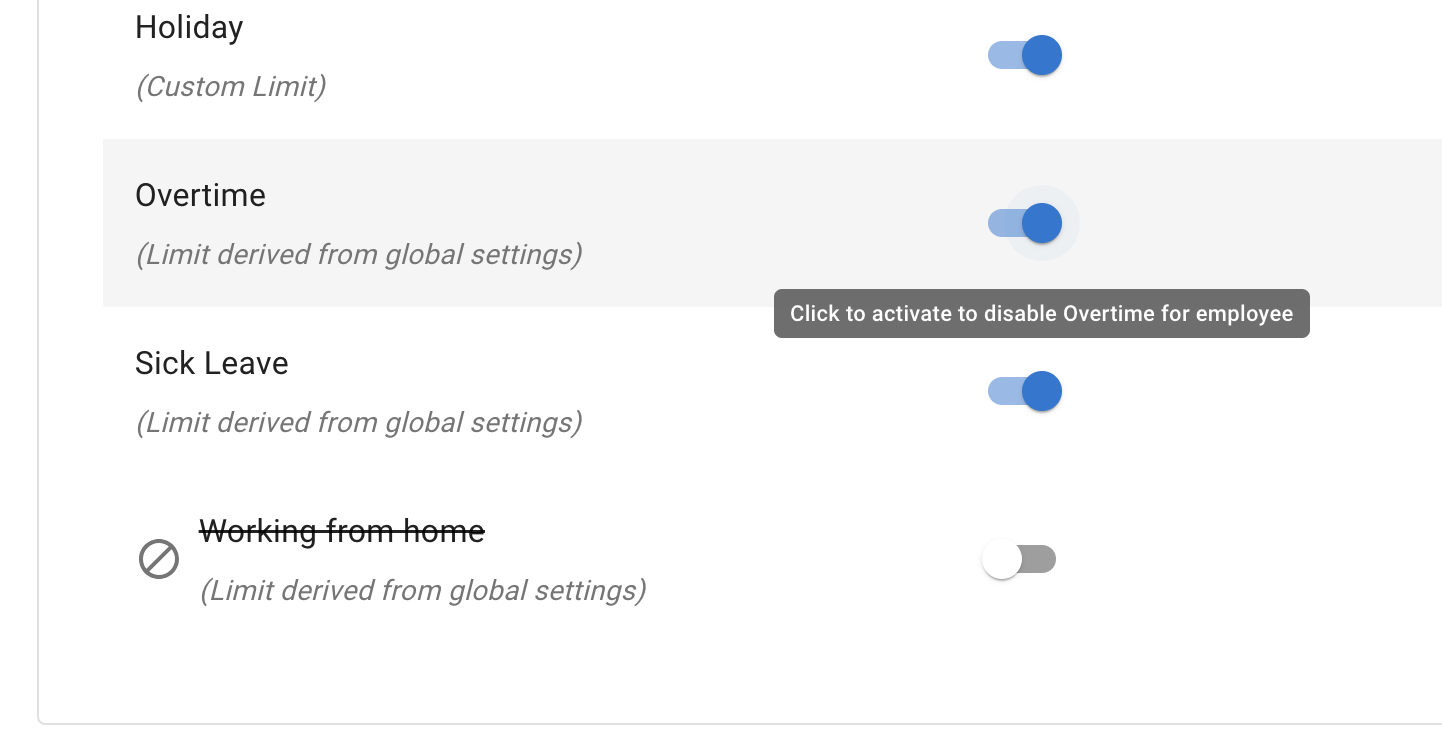Enable the Working from home toggle
This screenshot has width=1442, height=746.
1018,558
